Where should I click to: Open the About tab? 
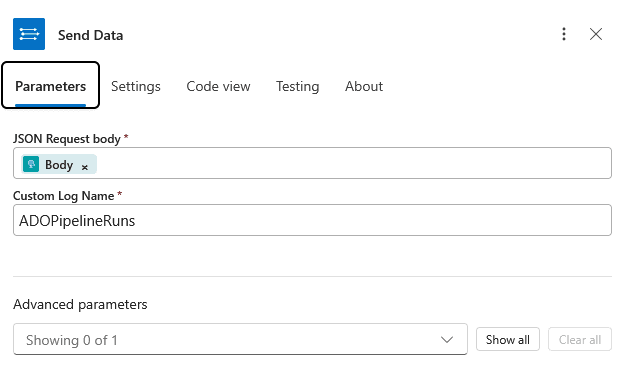tap(364, 86)
